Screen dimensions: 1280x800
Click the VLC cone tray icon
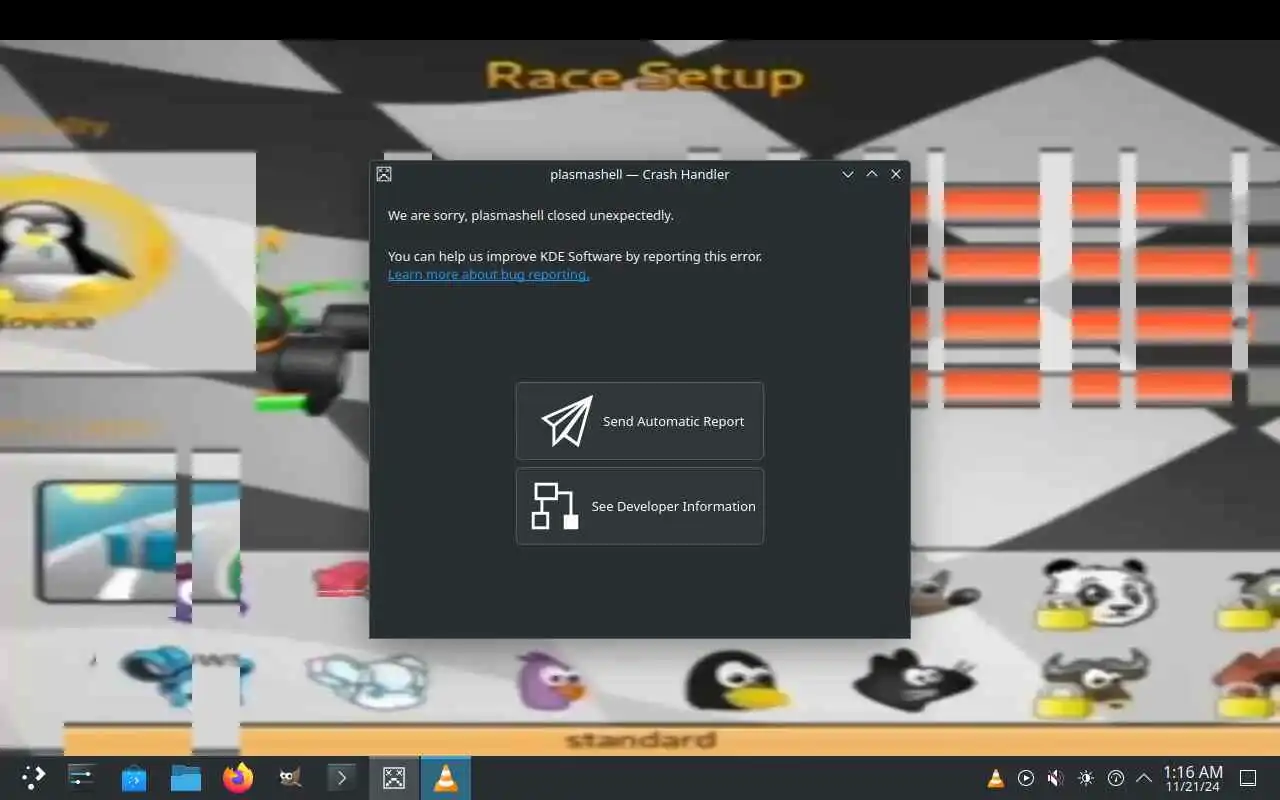pos(996,778)
